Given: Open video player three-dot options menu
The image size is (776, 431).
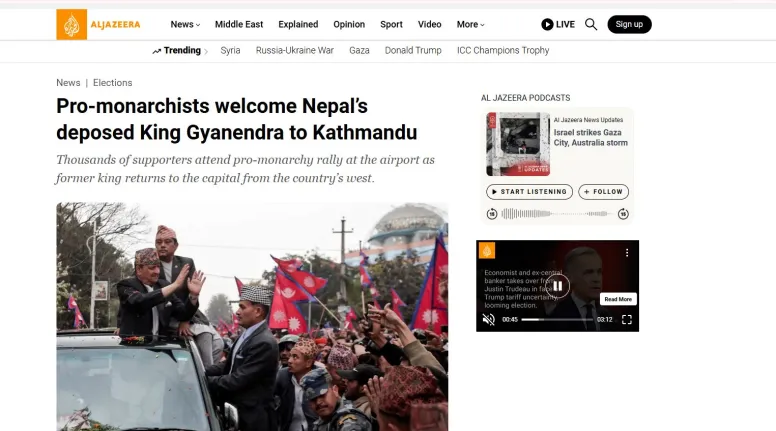Looking at the screenshot, I should (627, 252).
